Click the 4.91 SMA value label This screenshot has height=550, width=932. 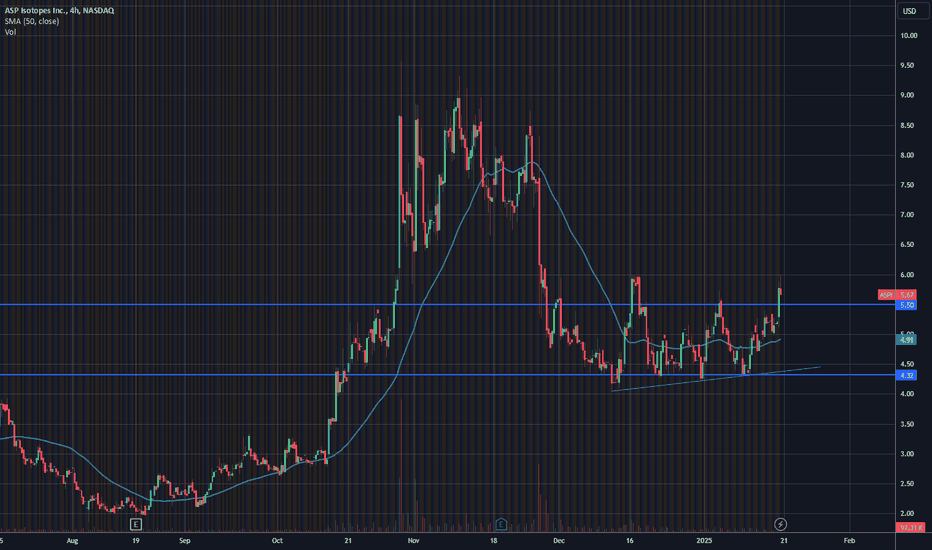(x=906, y=340)
